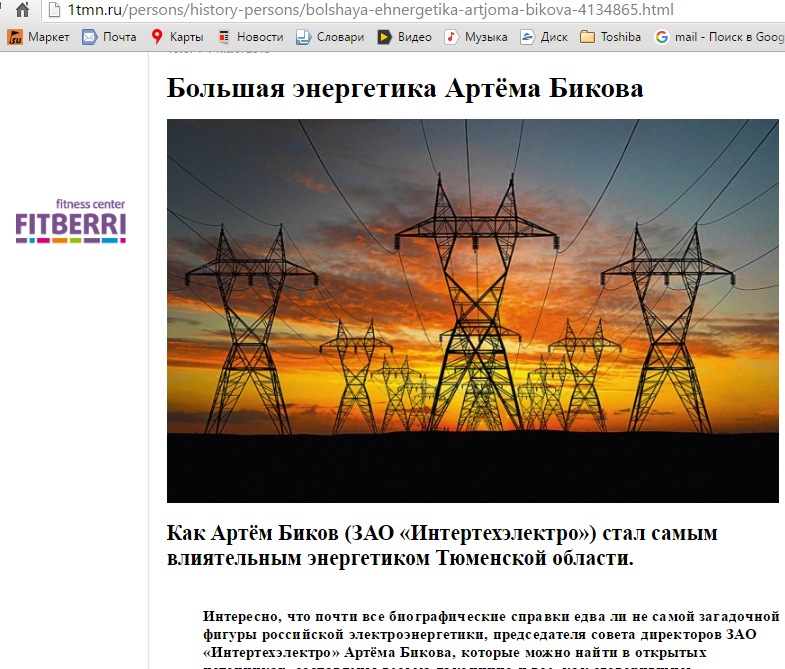Click the heading 'Большая энергетика Артёма Бикова'

tap(405, 89)
